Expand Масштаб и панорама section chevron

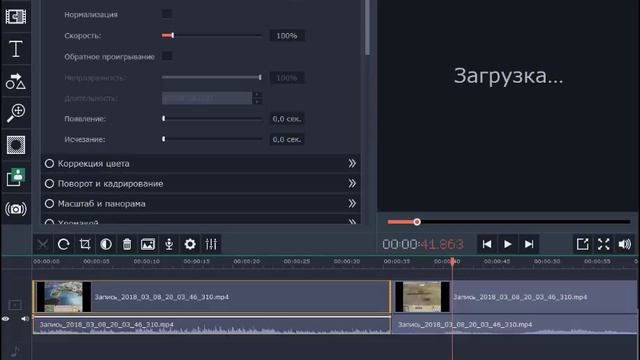(352, 204)
